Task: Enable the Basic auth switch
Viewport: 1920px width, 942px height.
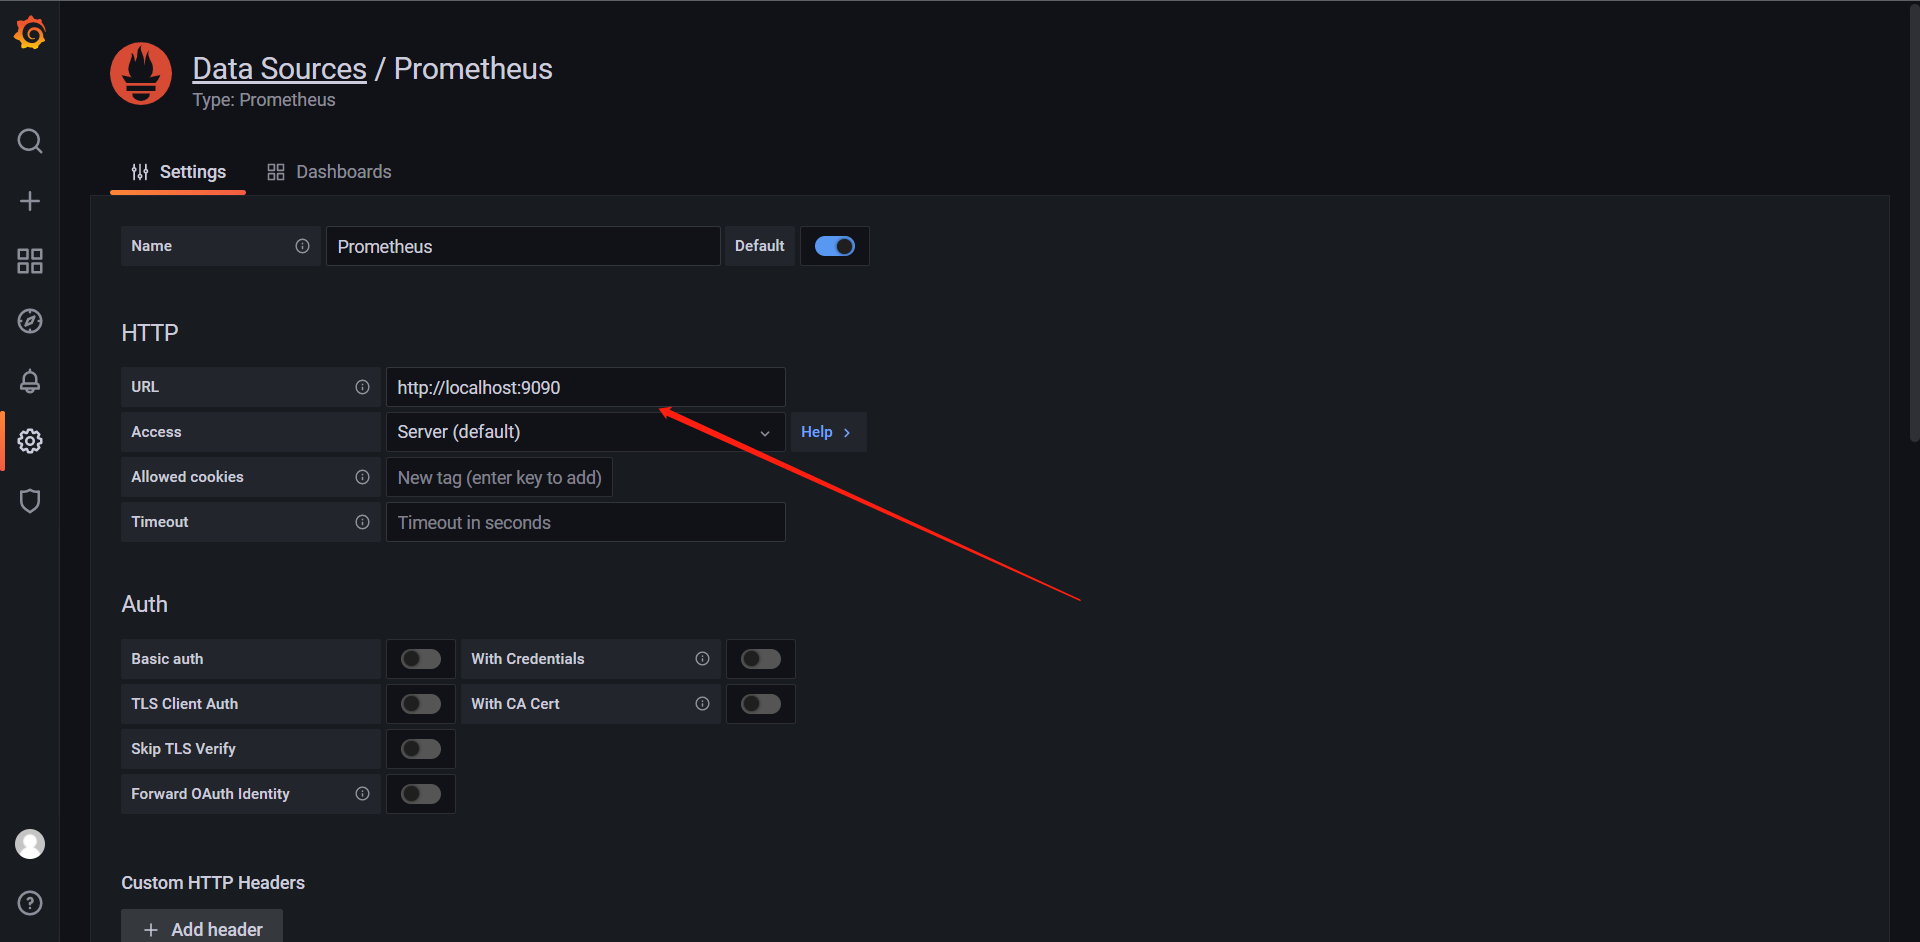Action: tap(421, 659)
